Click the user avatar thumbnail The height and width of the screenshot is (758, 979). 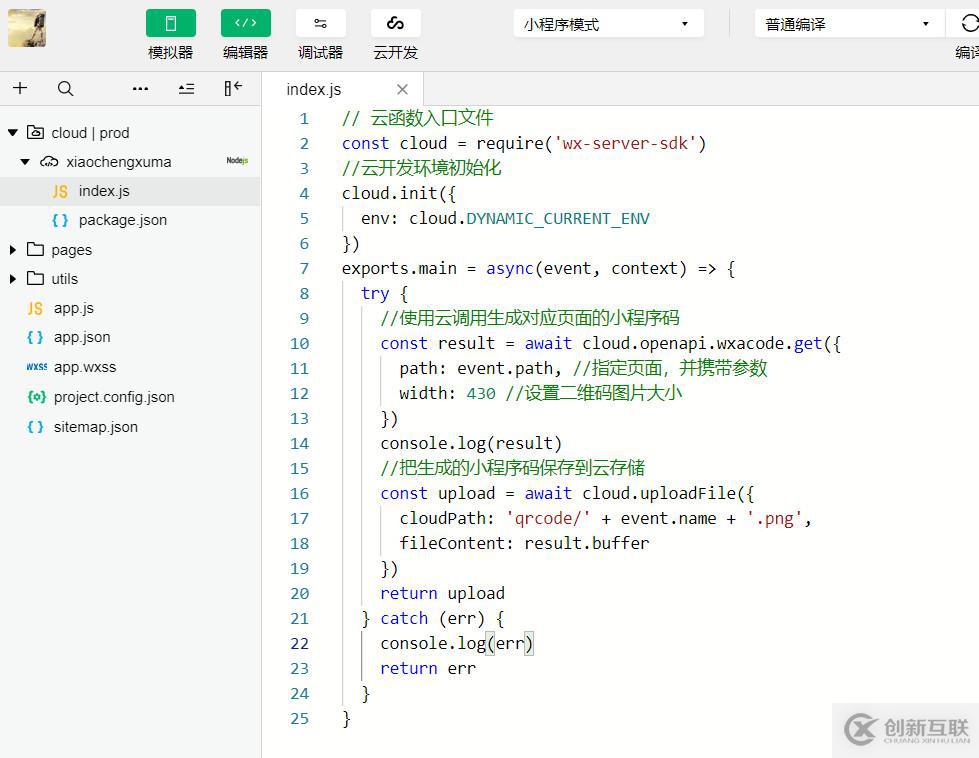27,28
